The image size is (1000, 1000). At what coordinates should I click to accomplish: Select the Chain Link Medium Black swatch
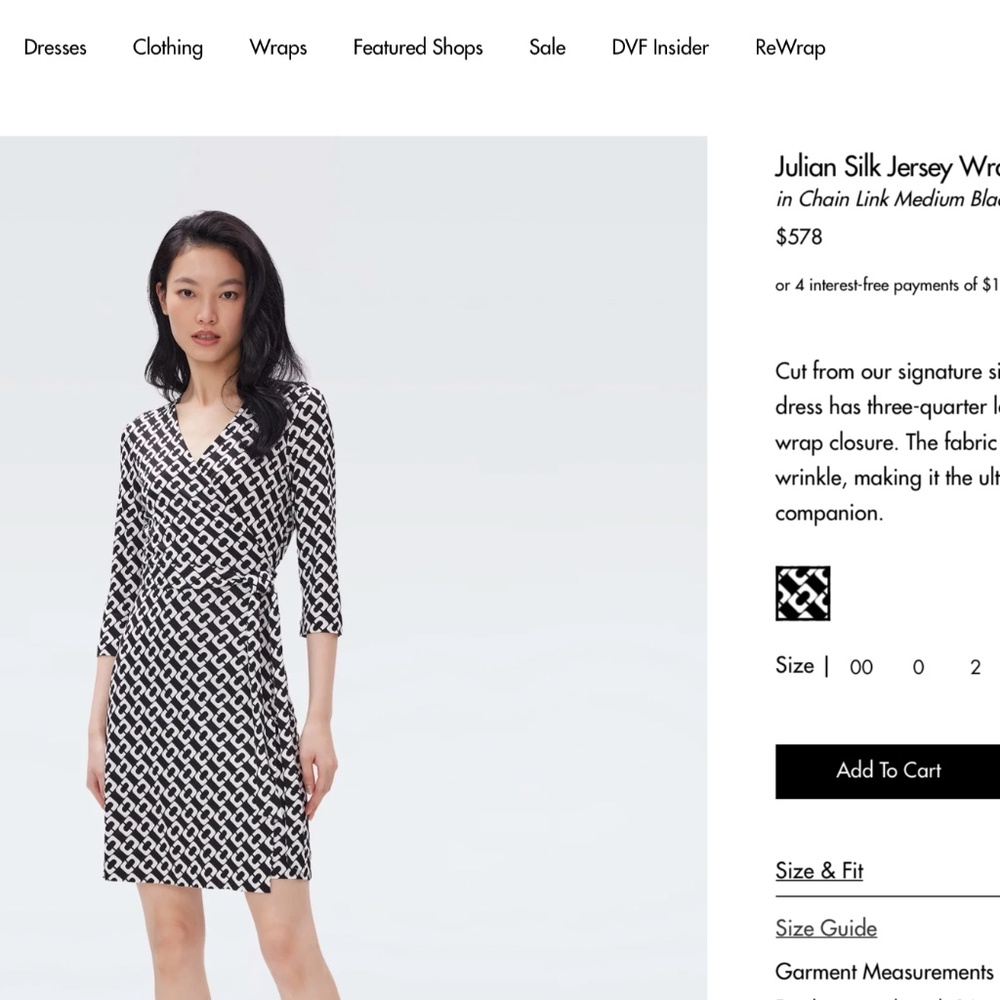[x=802, y=593]
